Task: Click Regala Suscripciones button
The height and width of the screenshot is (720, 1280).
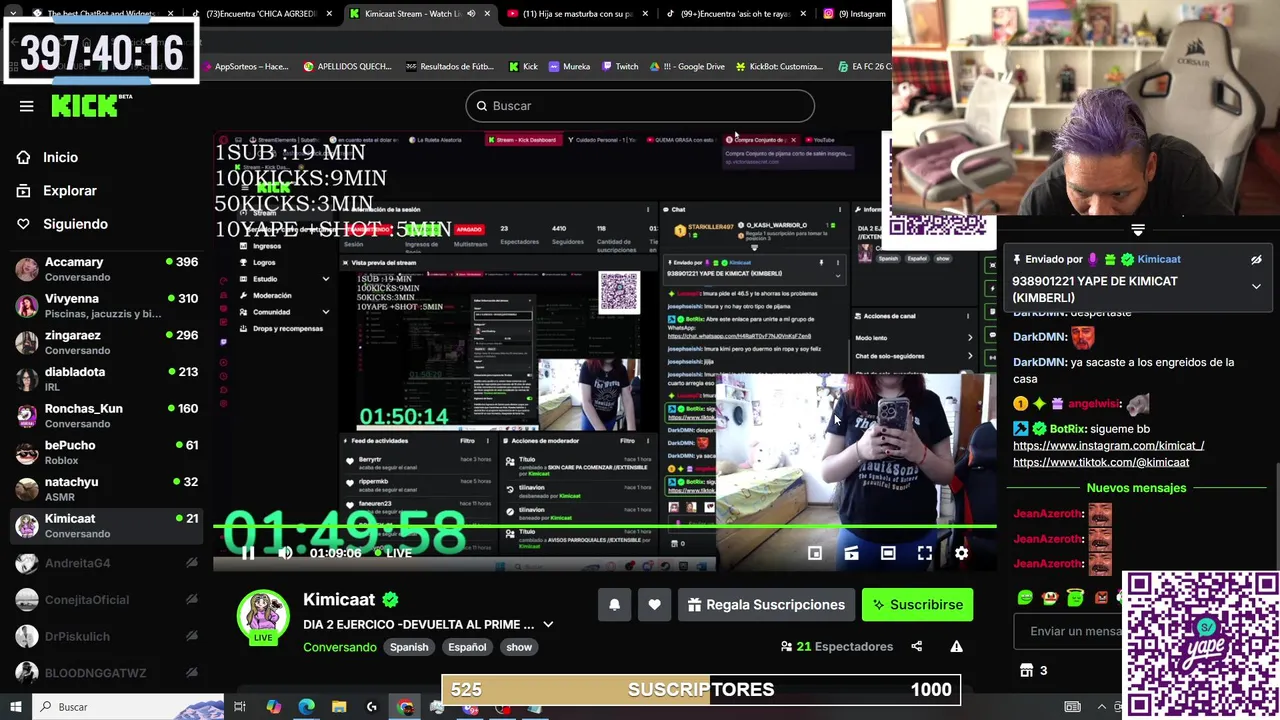Action: (x=766, y=604)
